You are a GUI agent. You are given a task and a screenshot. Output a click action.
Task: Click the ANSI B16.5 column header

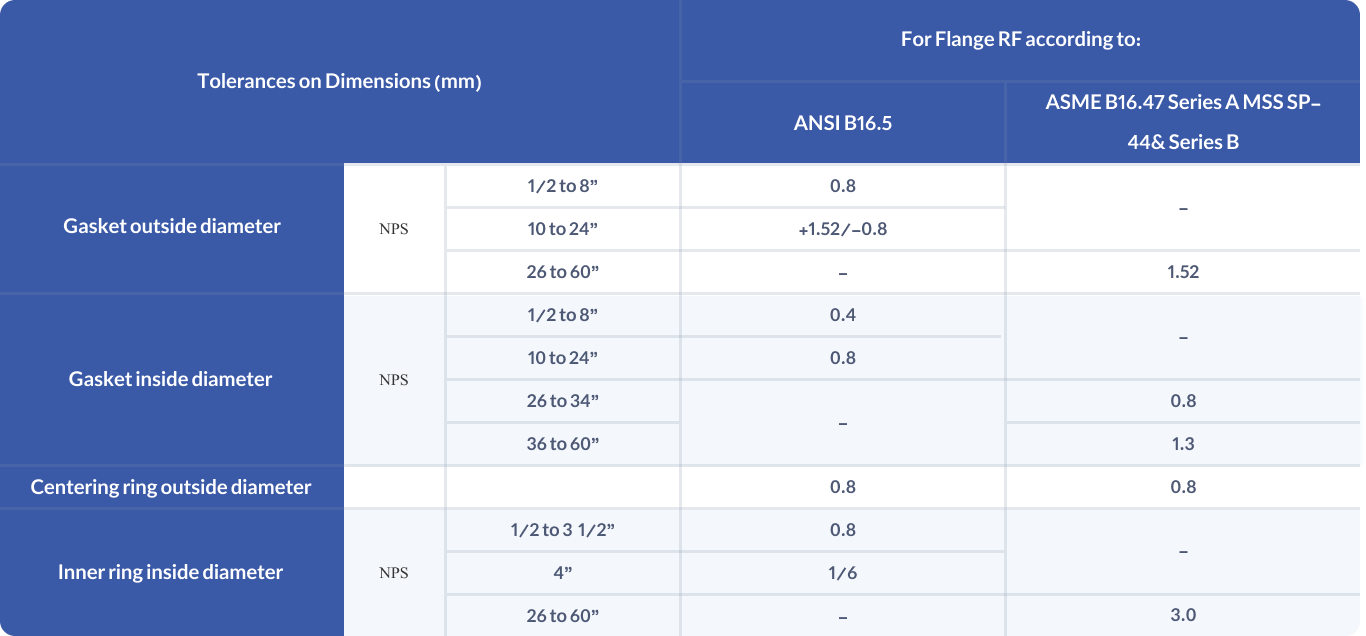(842, 124)
